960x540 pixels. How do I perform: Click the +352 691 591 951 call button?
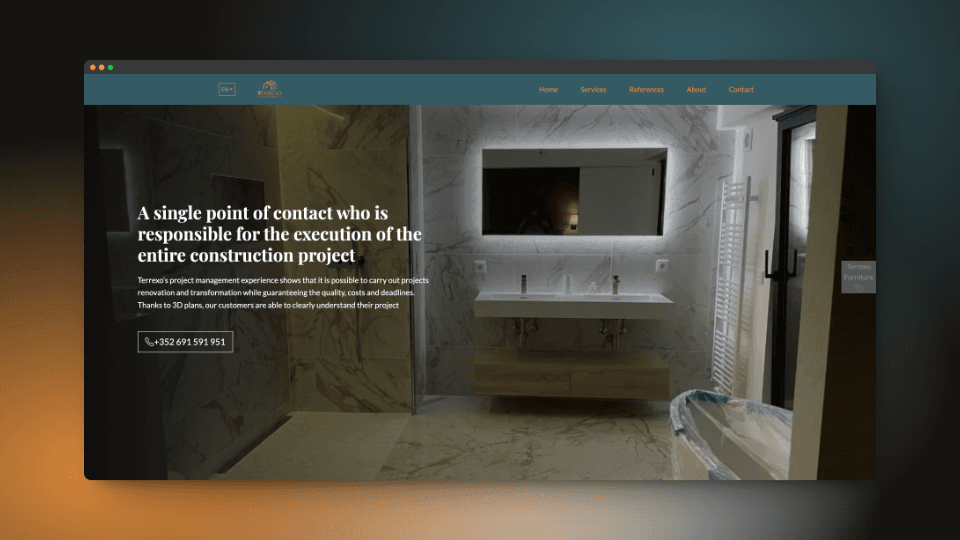pos(186,342)
